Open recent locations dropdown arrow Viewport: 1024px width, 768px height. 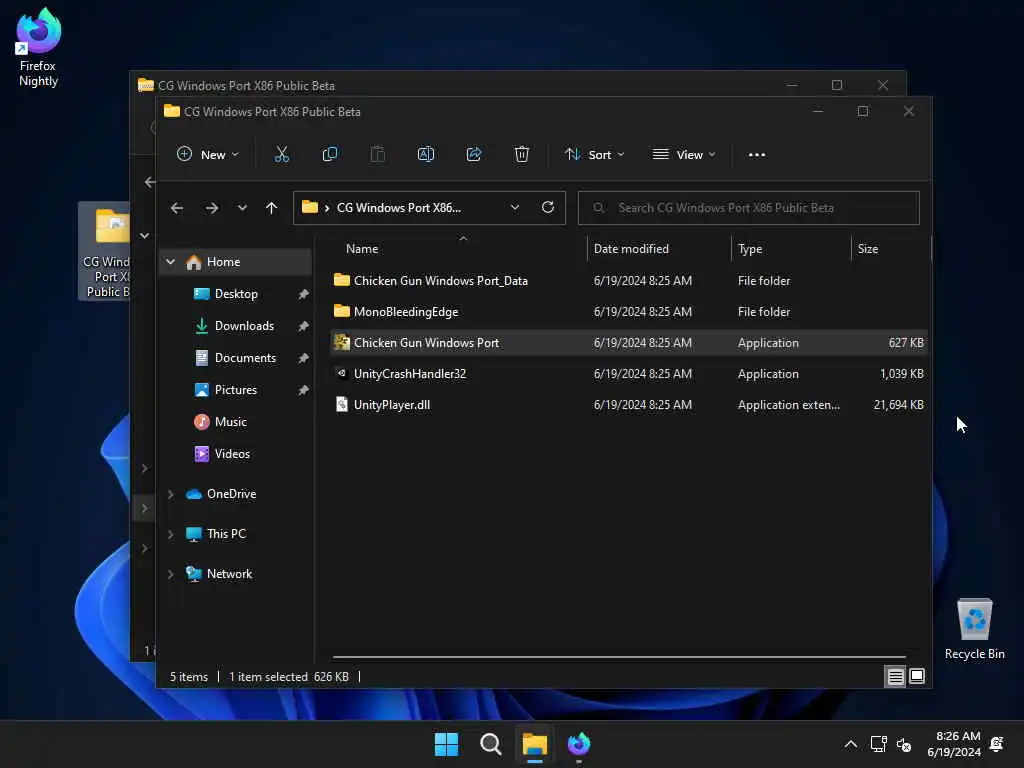(242, 208)
